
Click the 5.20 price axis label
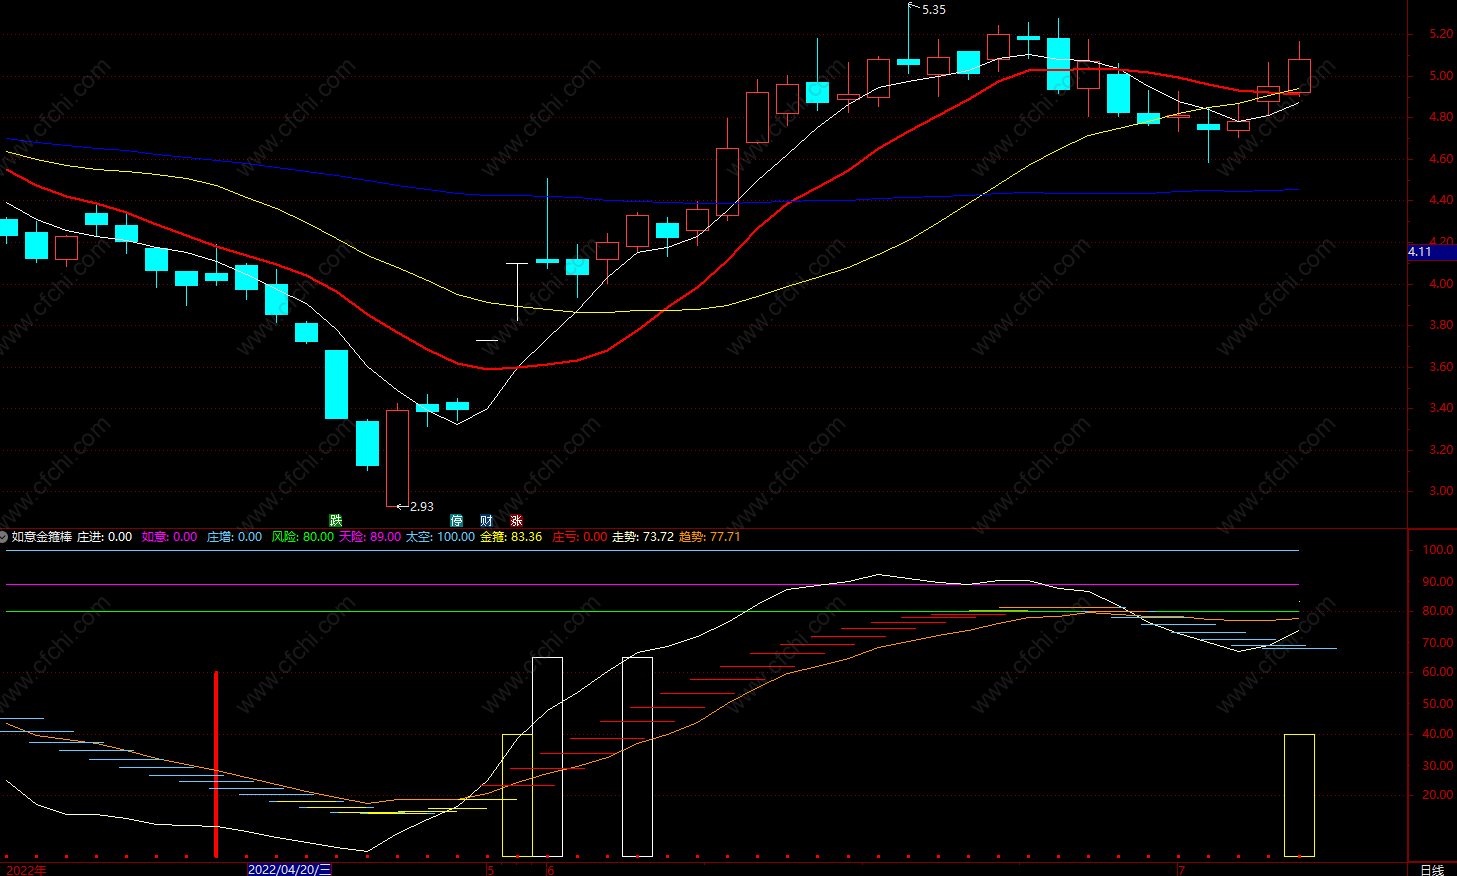pos(1441,34)
